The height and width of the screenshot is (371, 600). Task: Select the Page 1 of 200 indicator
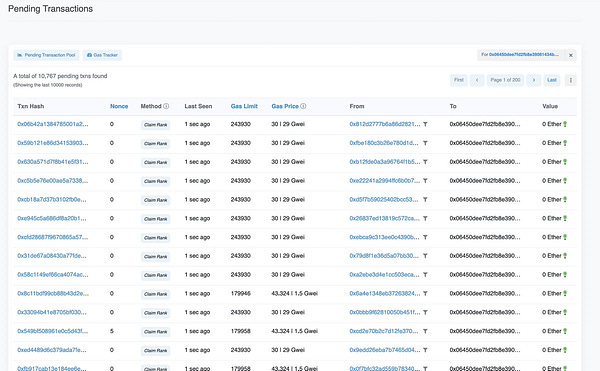(505, 80)
